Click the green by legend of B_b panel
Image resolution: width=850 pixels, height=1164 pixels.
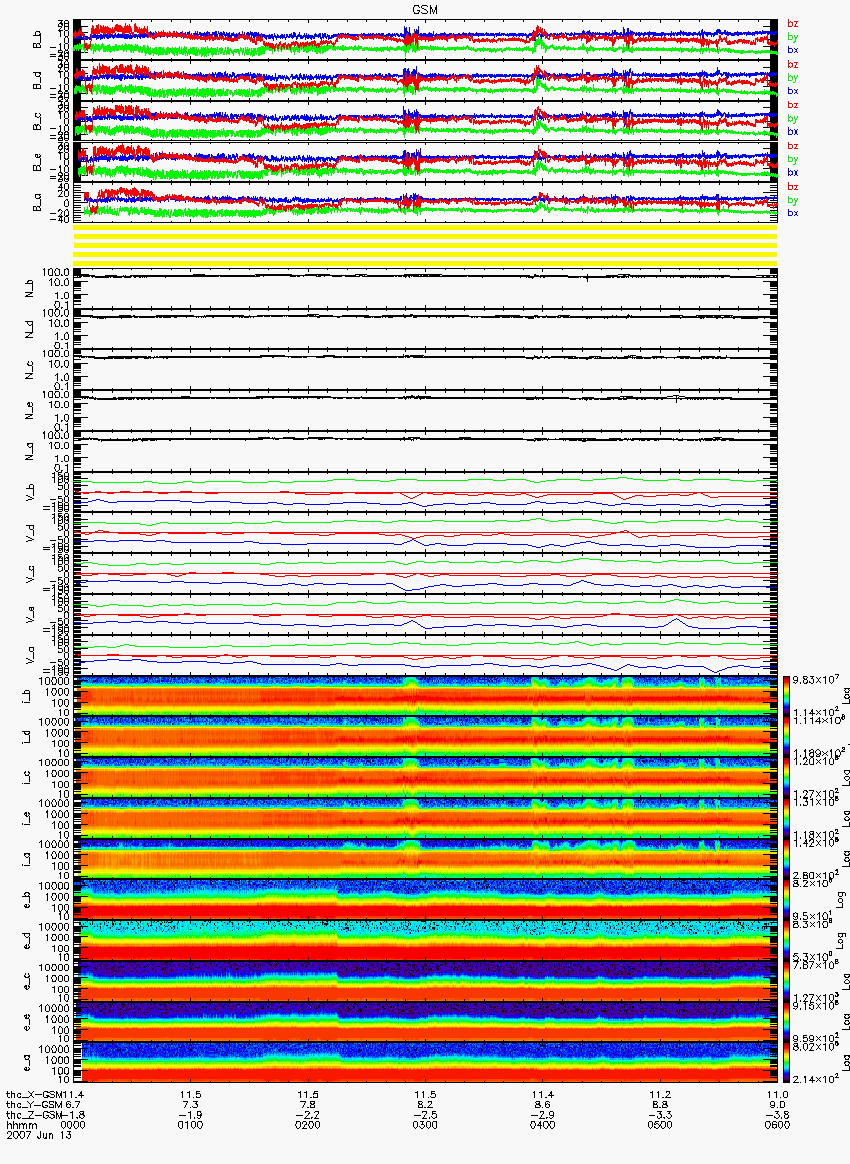pos(793,36)
